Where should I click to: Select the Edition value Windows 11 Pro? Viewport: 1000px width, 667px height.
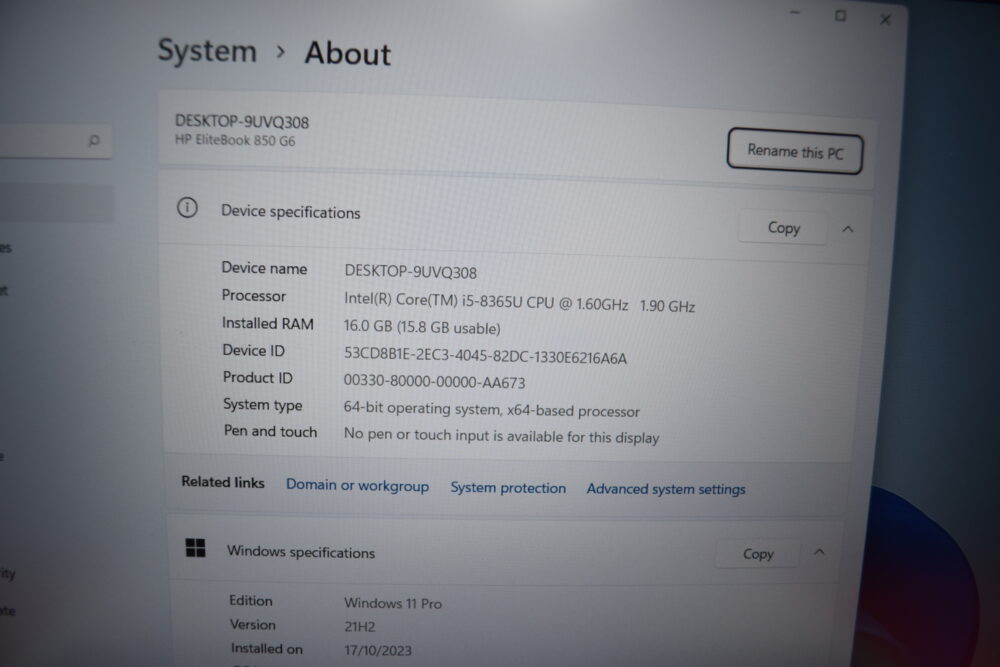[393, 603]
